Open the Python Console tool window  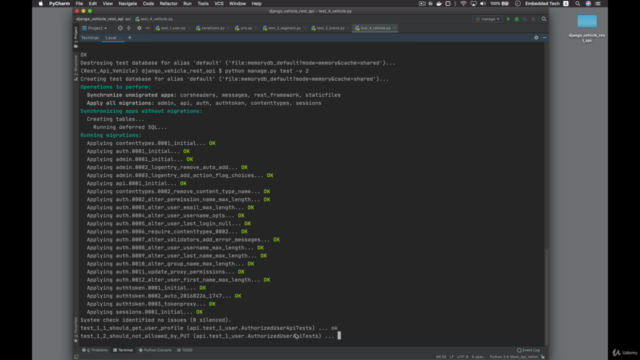click(155, 350)
